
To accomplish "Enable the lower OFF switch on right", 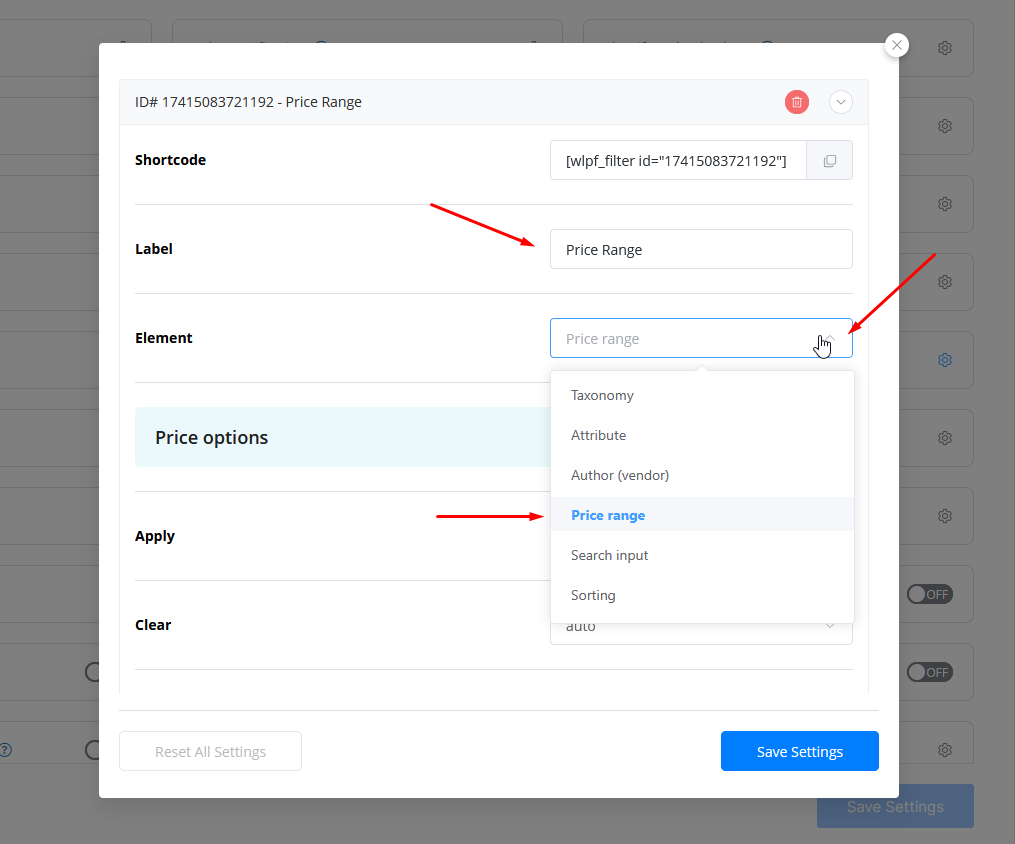I will coord(929,672).
